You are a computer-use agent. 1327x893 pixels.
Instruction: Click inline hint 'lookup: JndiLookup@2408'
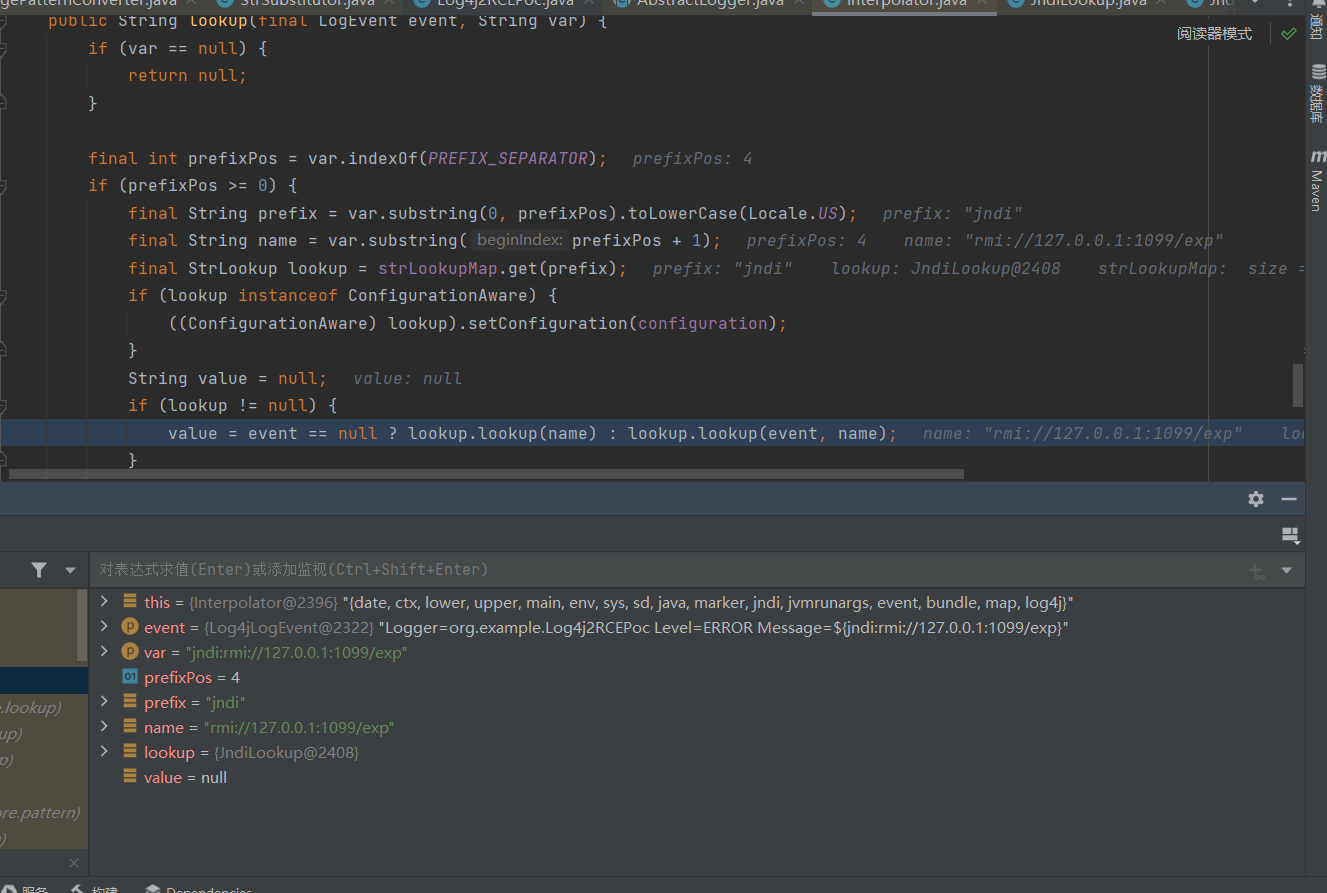coord(946,268)
